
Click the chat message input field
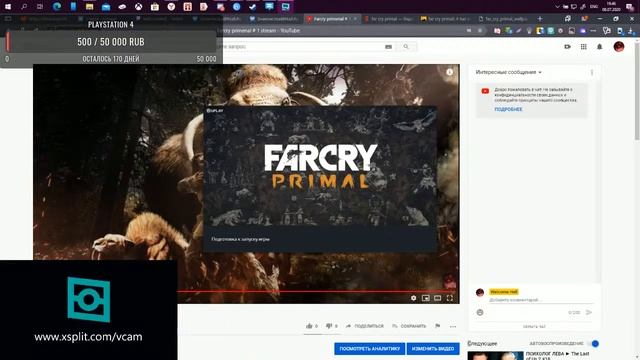[540, 300]
